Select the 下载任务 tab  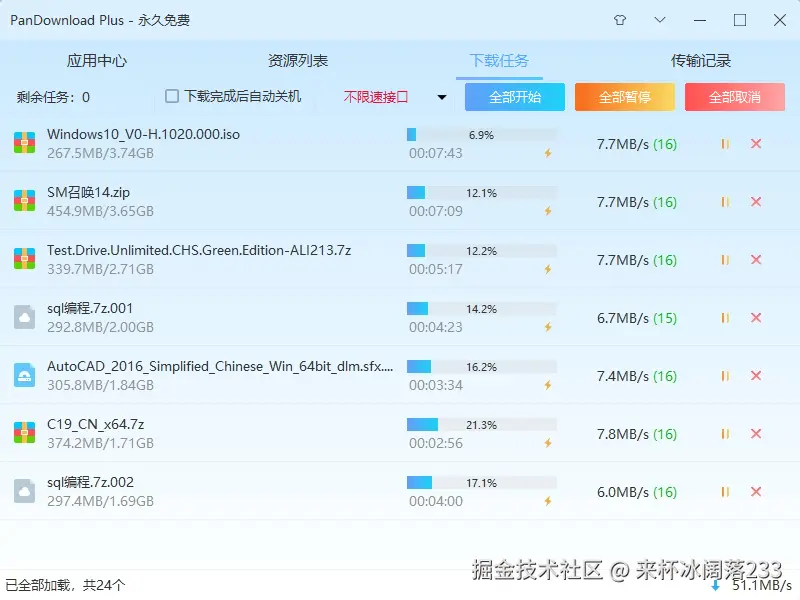[x=499, y=61]
